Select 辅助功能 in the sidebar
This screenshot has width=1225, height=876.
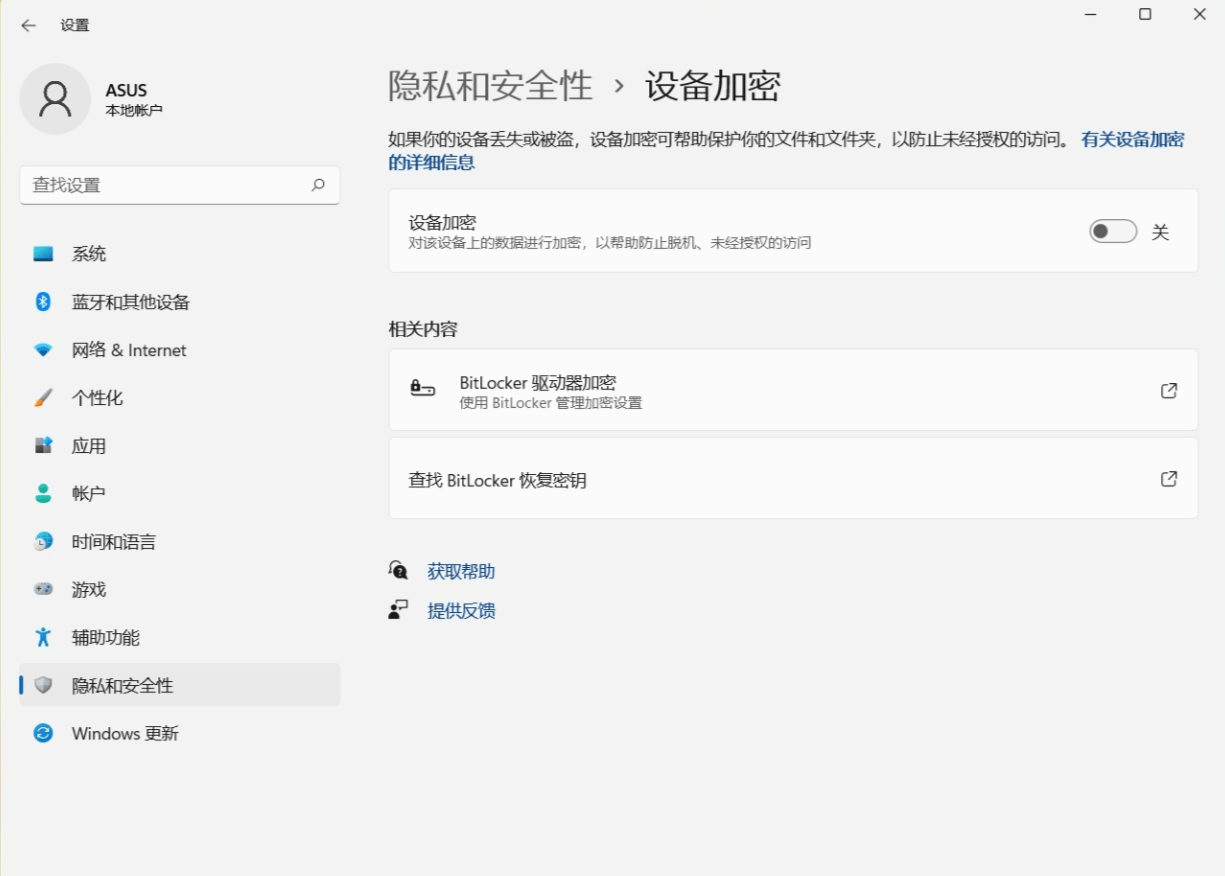pyautogui.click(x=106, y=638)
